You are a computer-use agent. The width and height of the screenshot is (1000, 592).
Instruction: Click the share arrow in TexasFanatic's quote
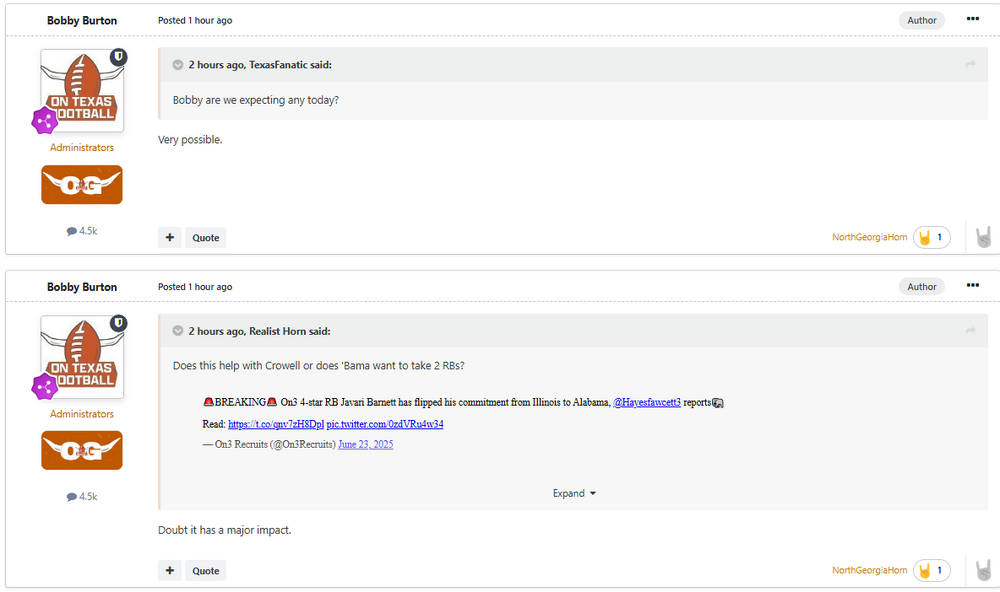(x=970, y=65)
